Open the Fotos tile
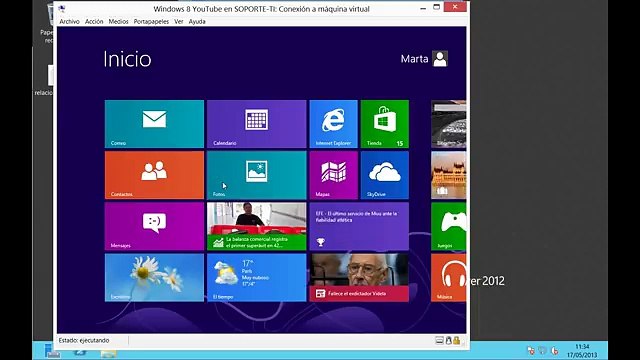 (256, 175)
